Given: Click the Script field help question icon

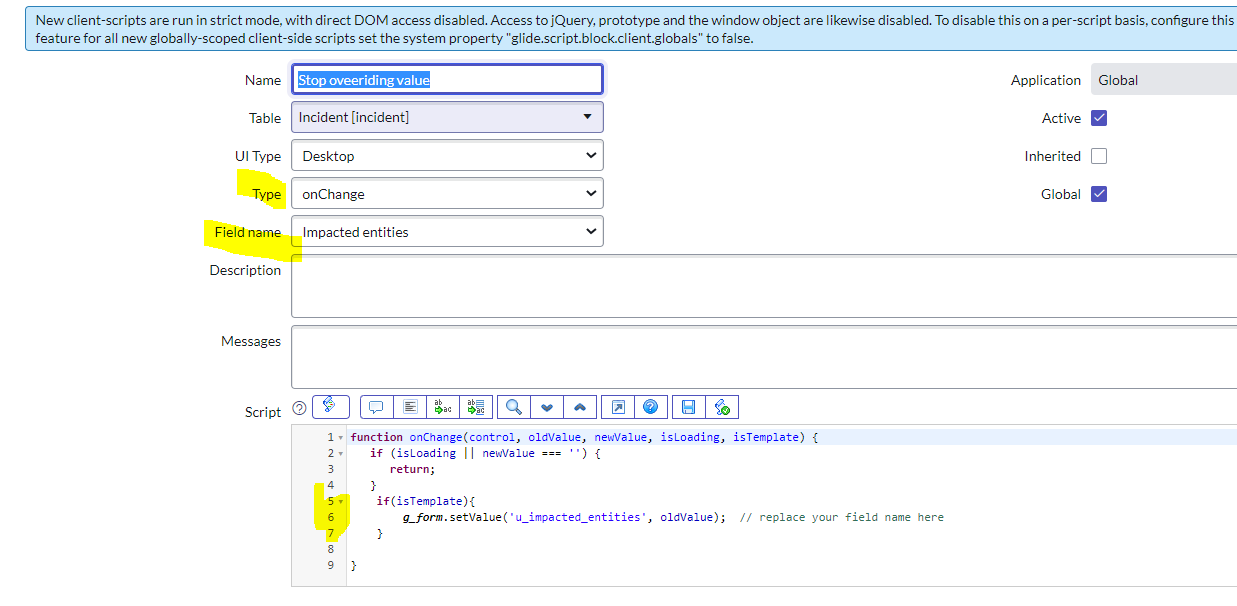Looking at the screenshot, I should pyautogui.click(x=299, y=408).
